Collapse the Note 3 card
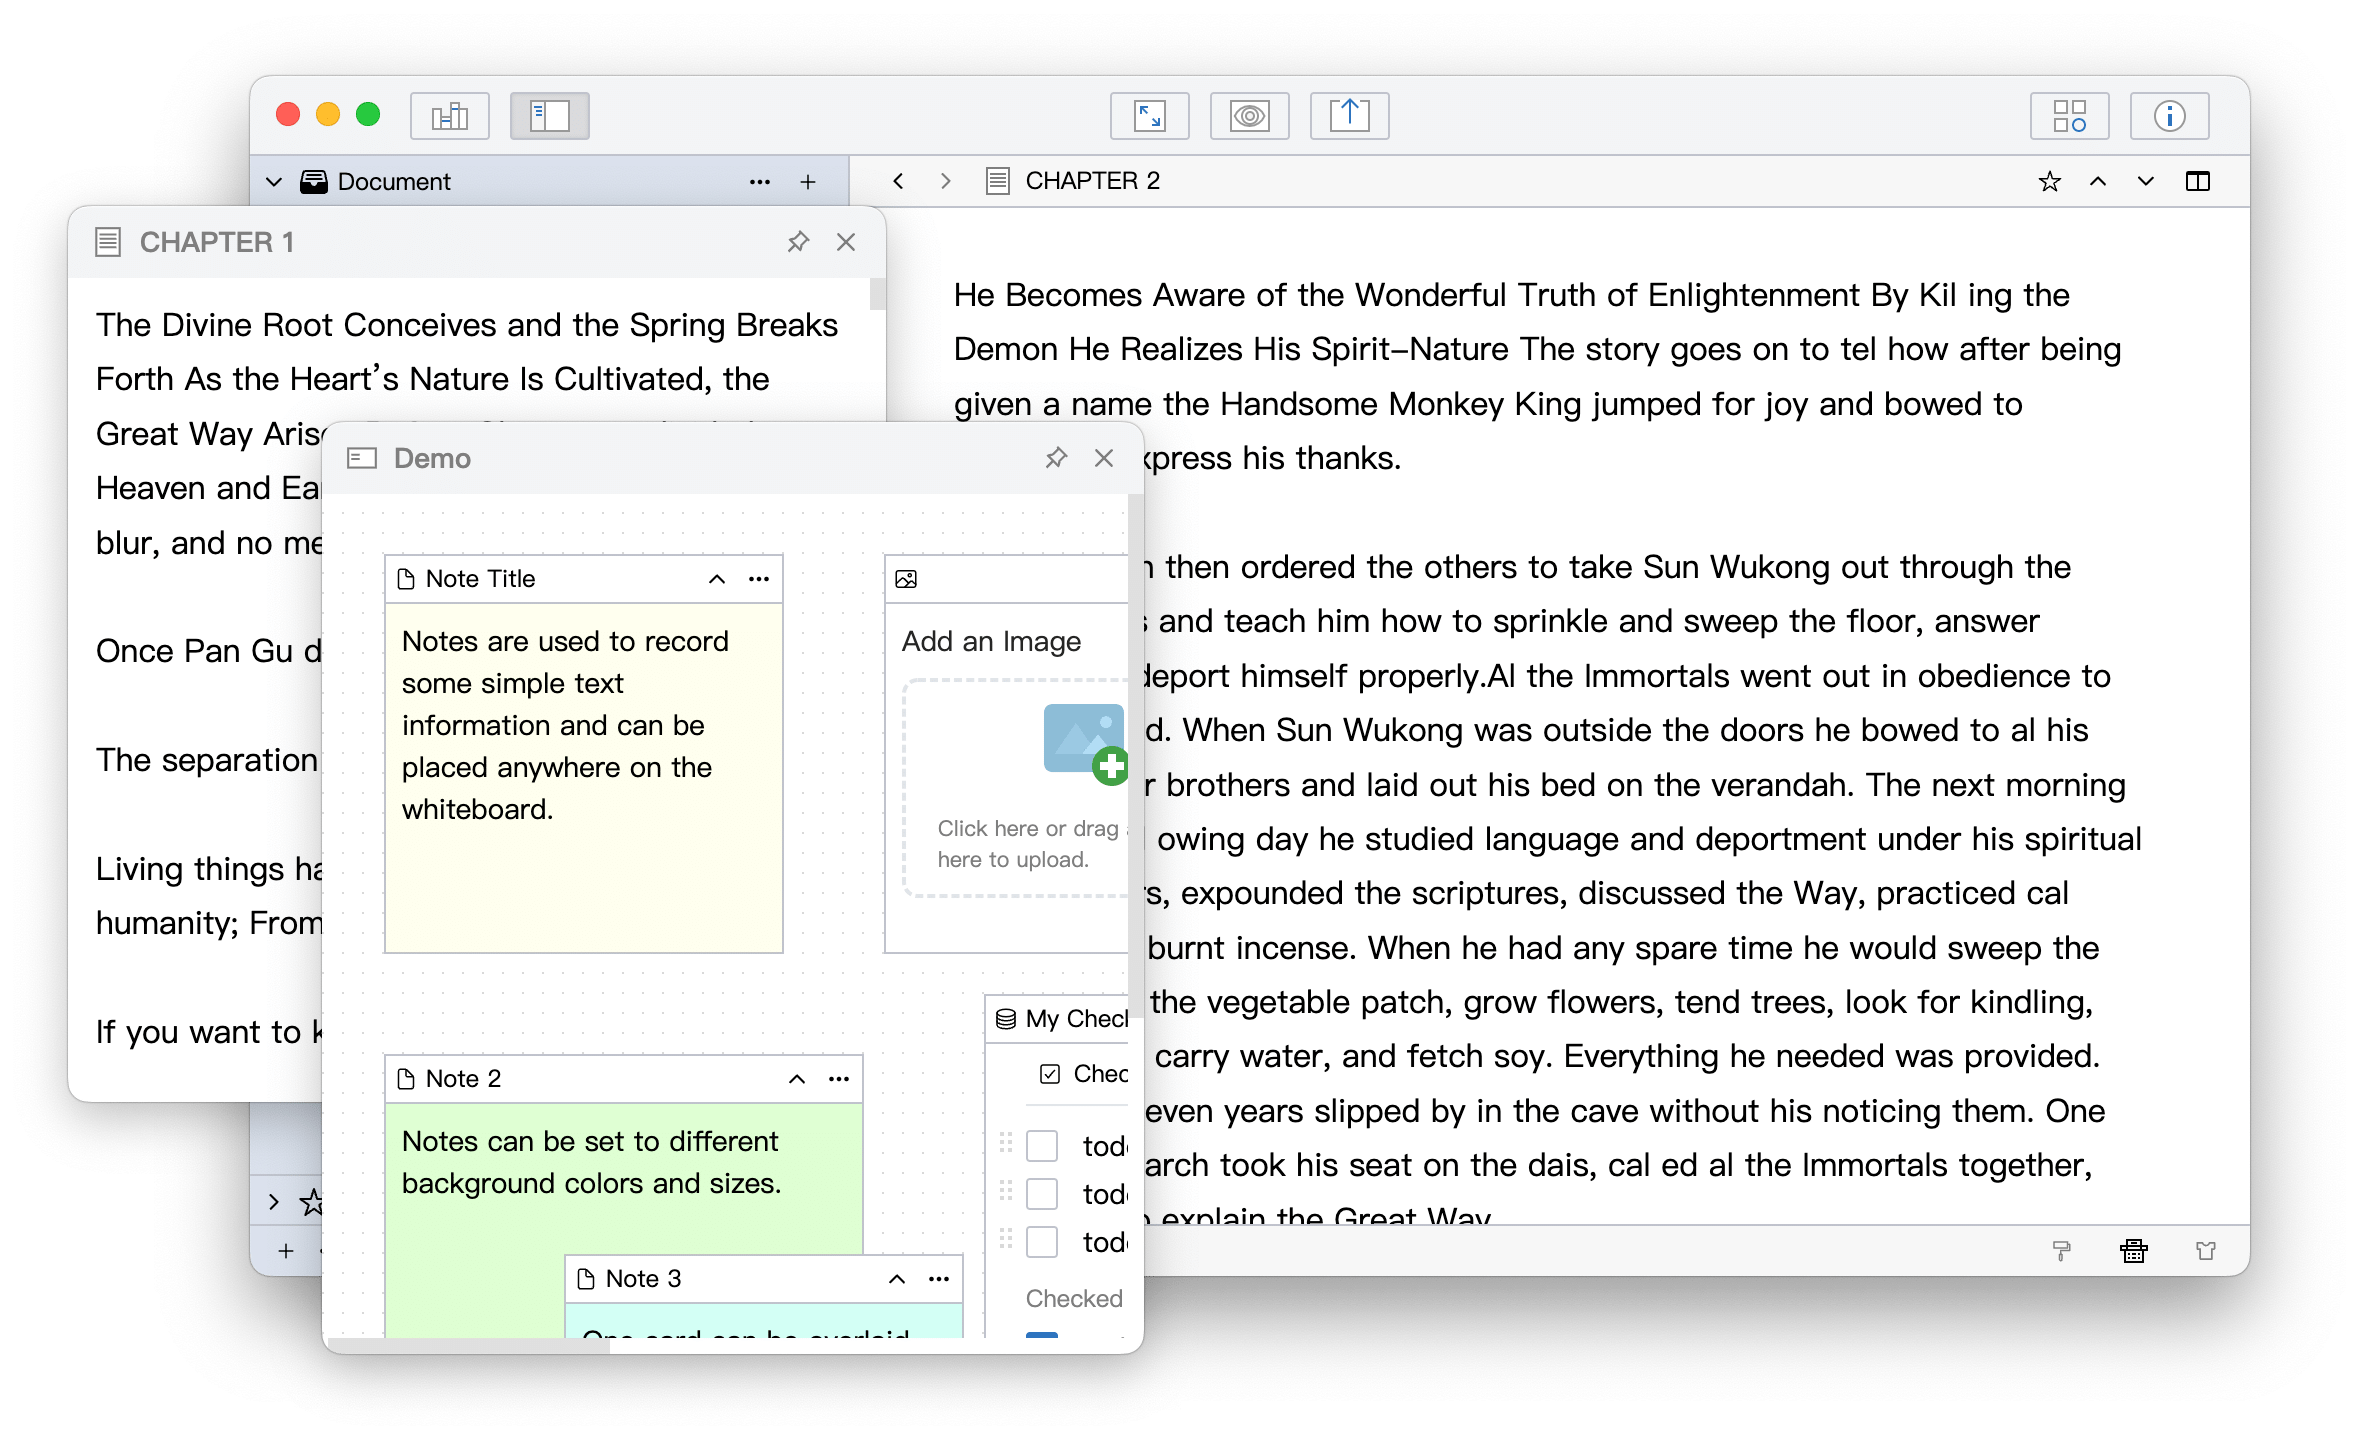The width and height of the screenshot is (2362, 1438). pos(897,1279)
